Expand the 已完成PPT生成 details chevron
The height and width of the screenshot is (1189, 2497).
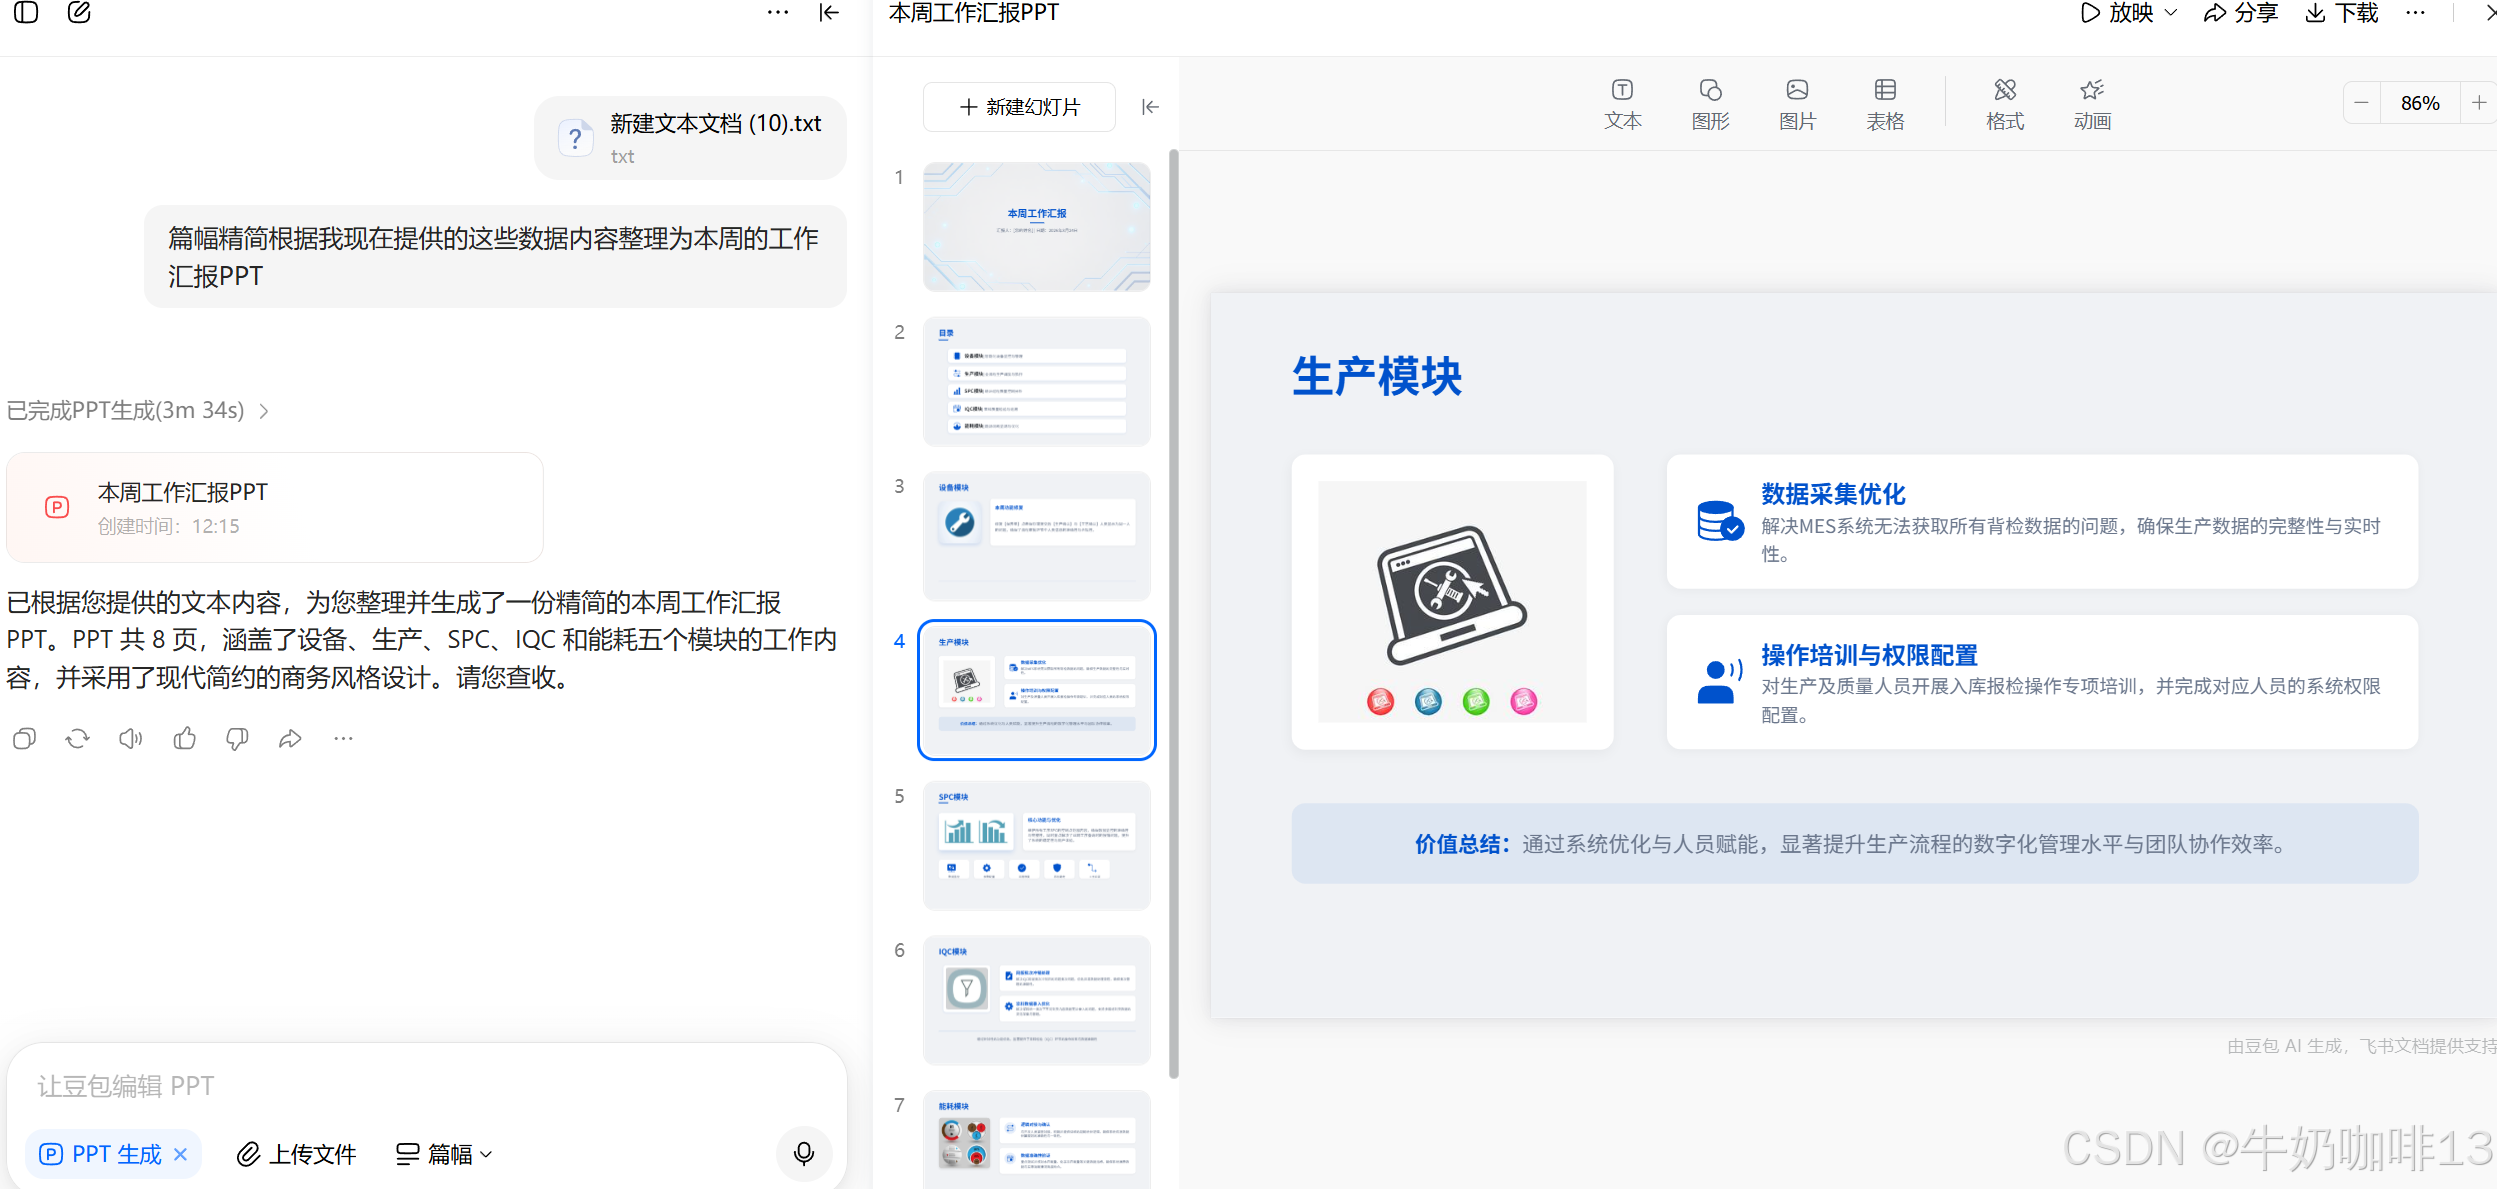click(264, 411)
